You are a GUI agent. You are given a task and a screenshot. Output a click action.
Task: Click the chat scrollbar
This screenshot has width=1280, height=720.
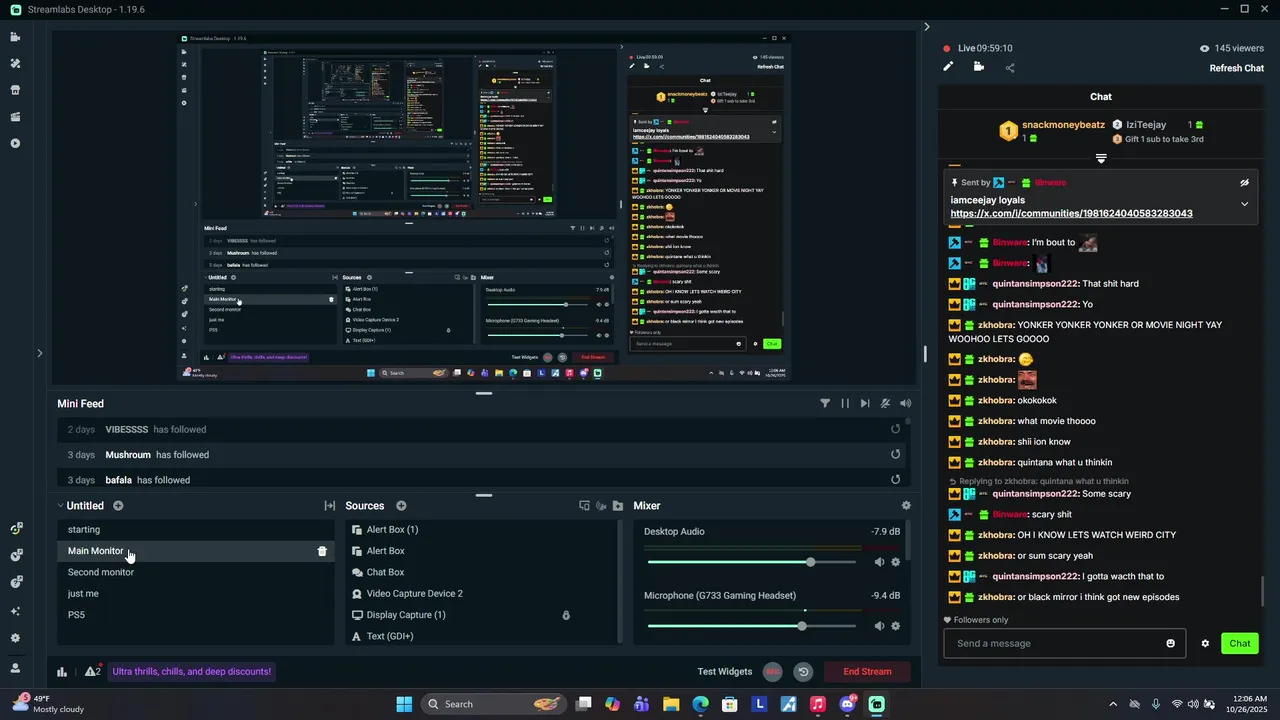[x=1262, y=591]
